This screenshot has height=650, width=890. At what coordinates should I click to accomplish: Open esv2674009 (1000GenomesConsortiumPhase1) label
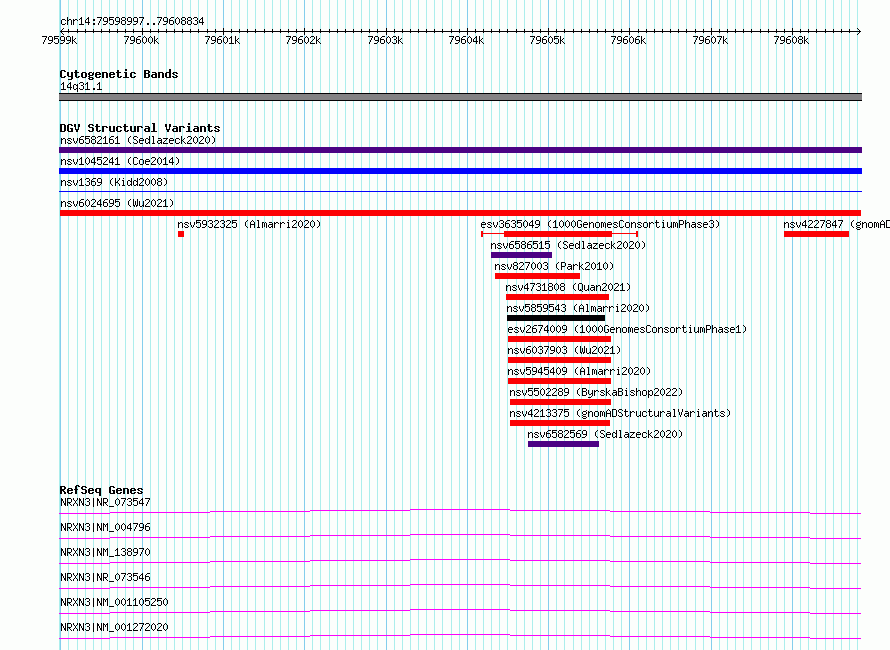(x=627, y=329)
